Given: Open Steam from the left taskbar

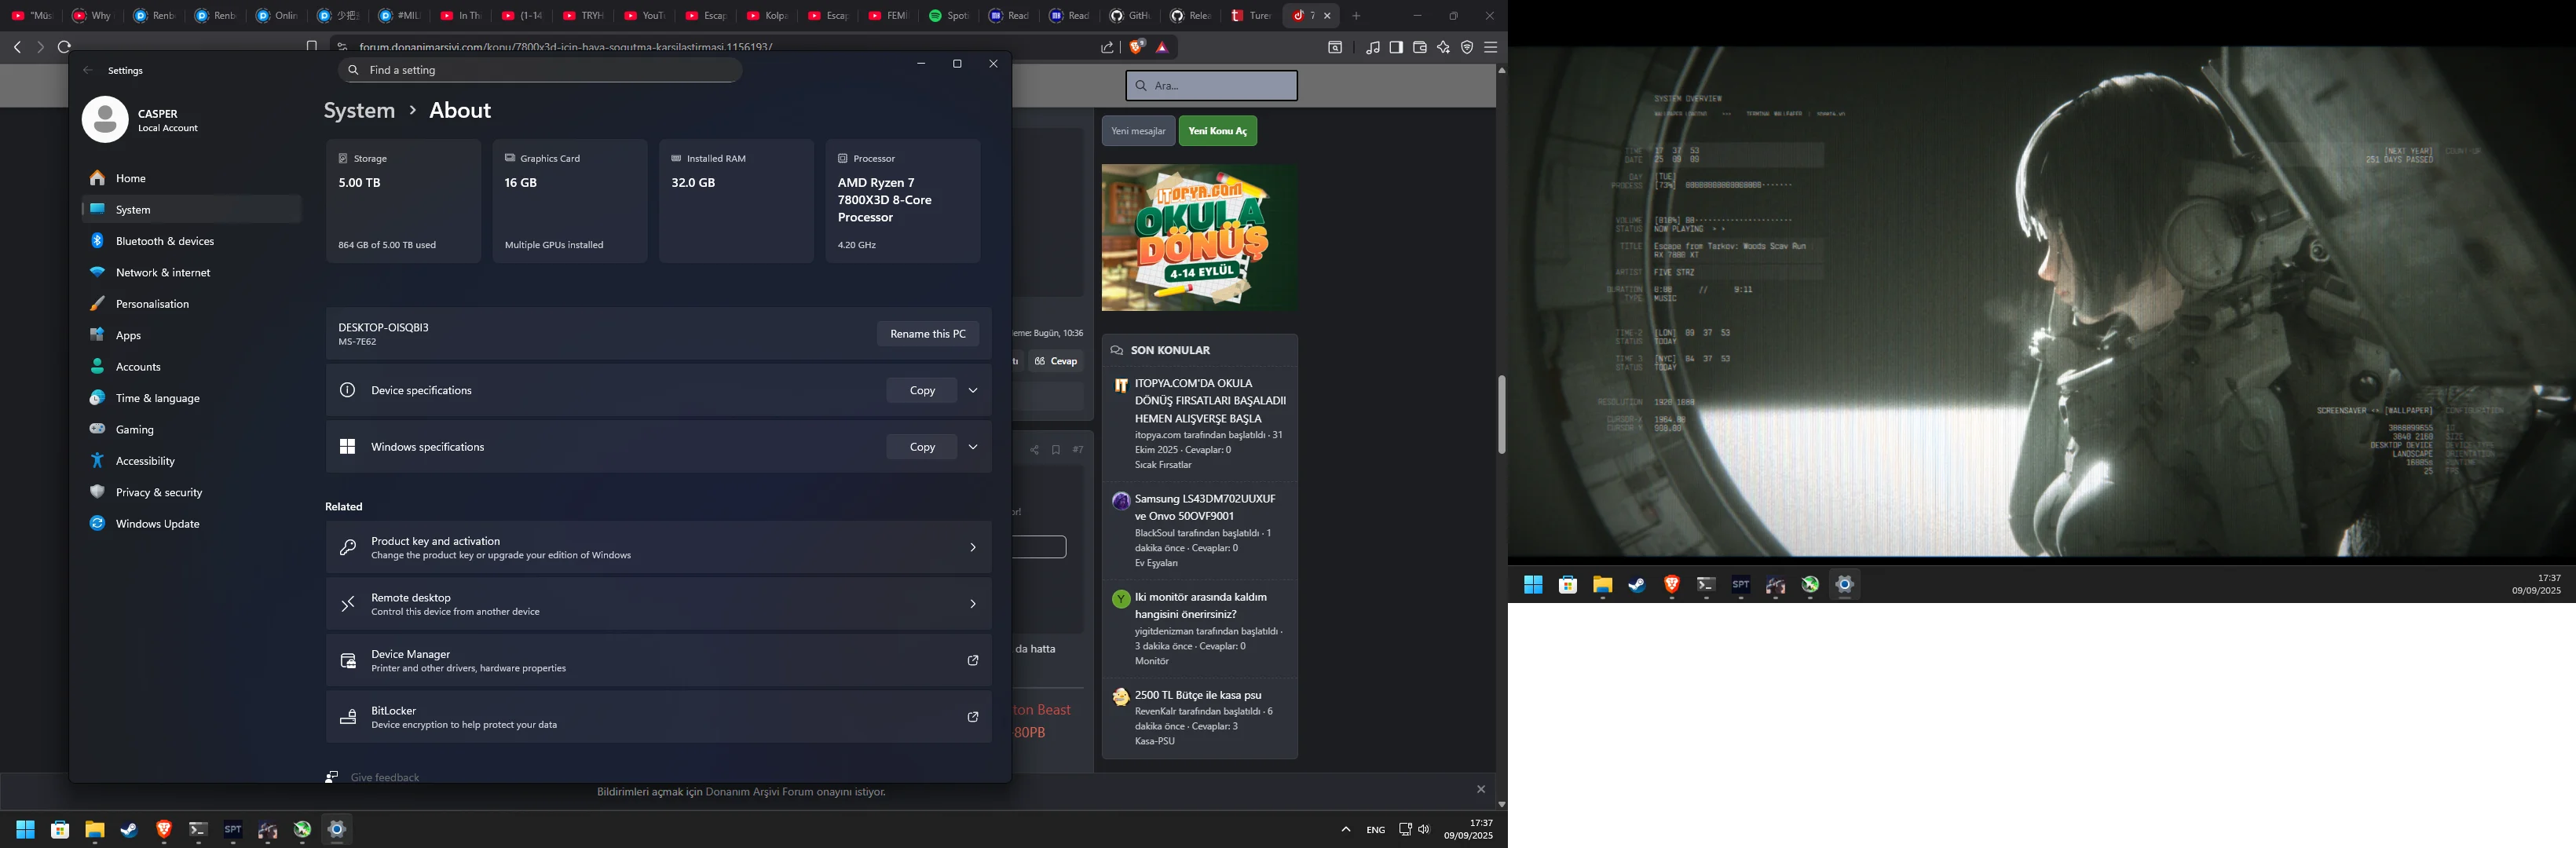Looking at the screenshot, I should (x=129, y=830).
